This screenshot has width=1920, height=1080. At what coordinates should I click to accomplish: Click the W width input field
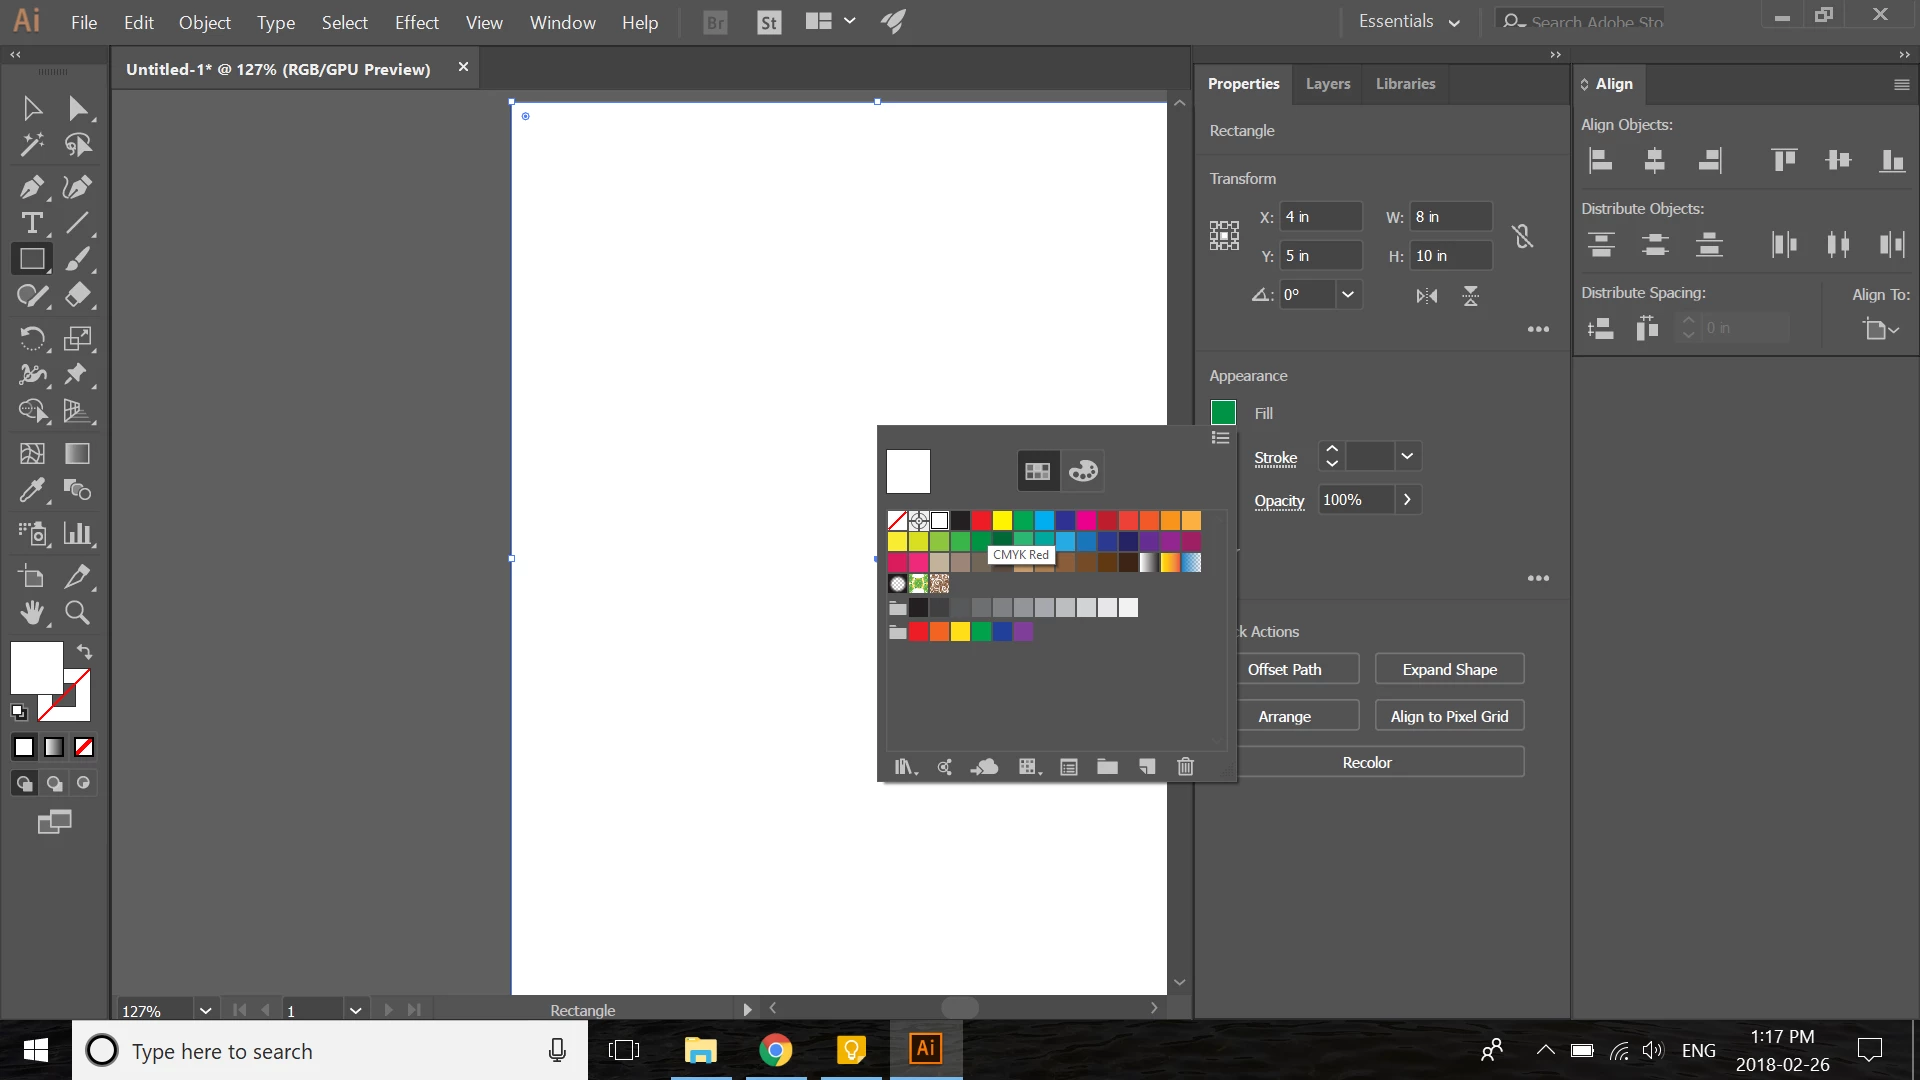1449,217
